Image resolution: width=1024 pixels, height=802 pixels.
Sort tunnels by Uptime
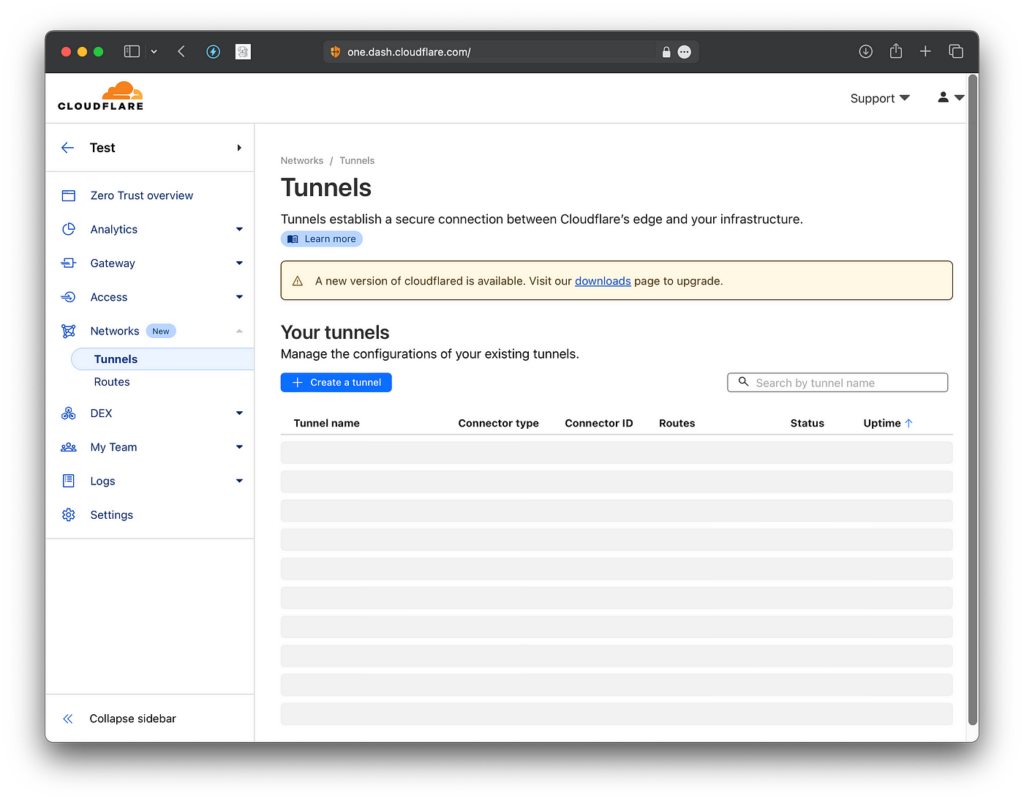(x=886, y=423)
